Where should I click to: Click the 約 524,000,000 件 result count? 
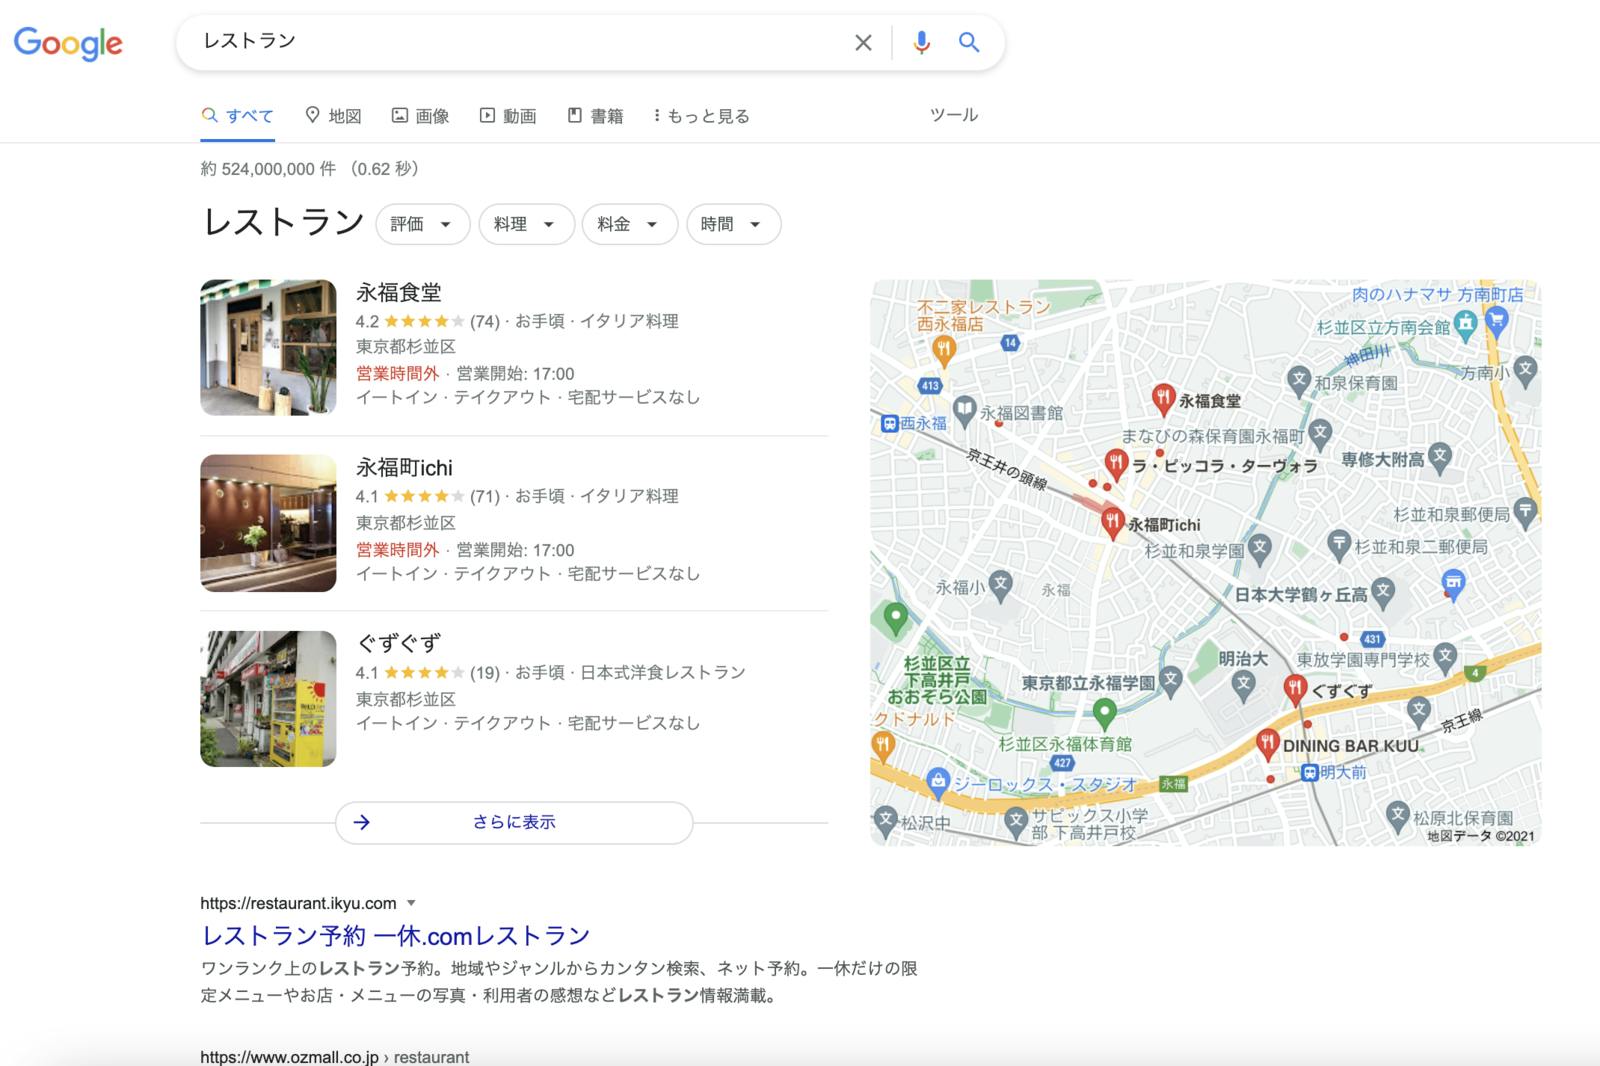point(268,169)
